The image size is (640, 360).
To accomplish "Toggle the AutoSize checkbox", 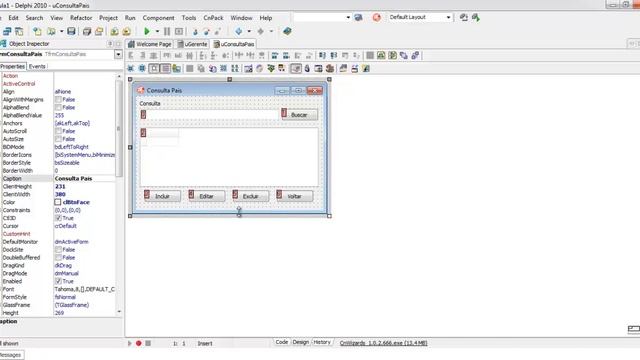I will [x=58, y=139].
